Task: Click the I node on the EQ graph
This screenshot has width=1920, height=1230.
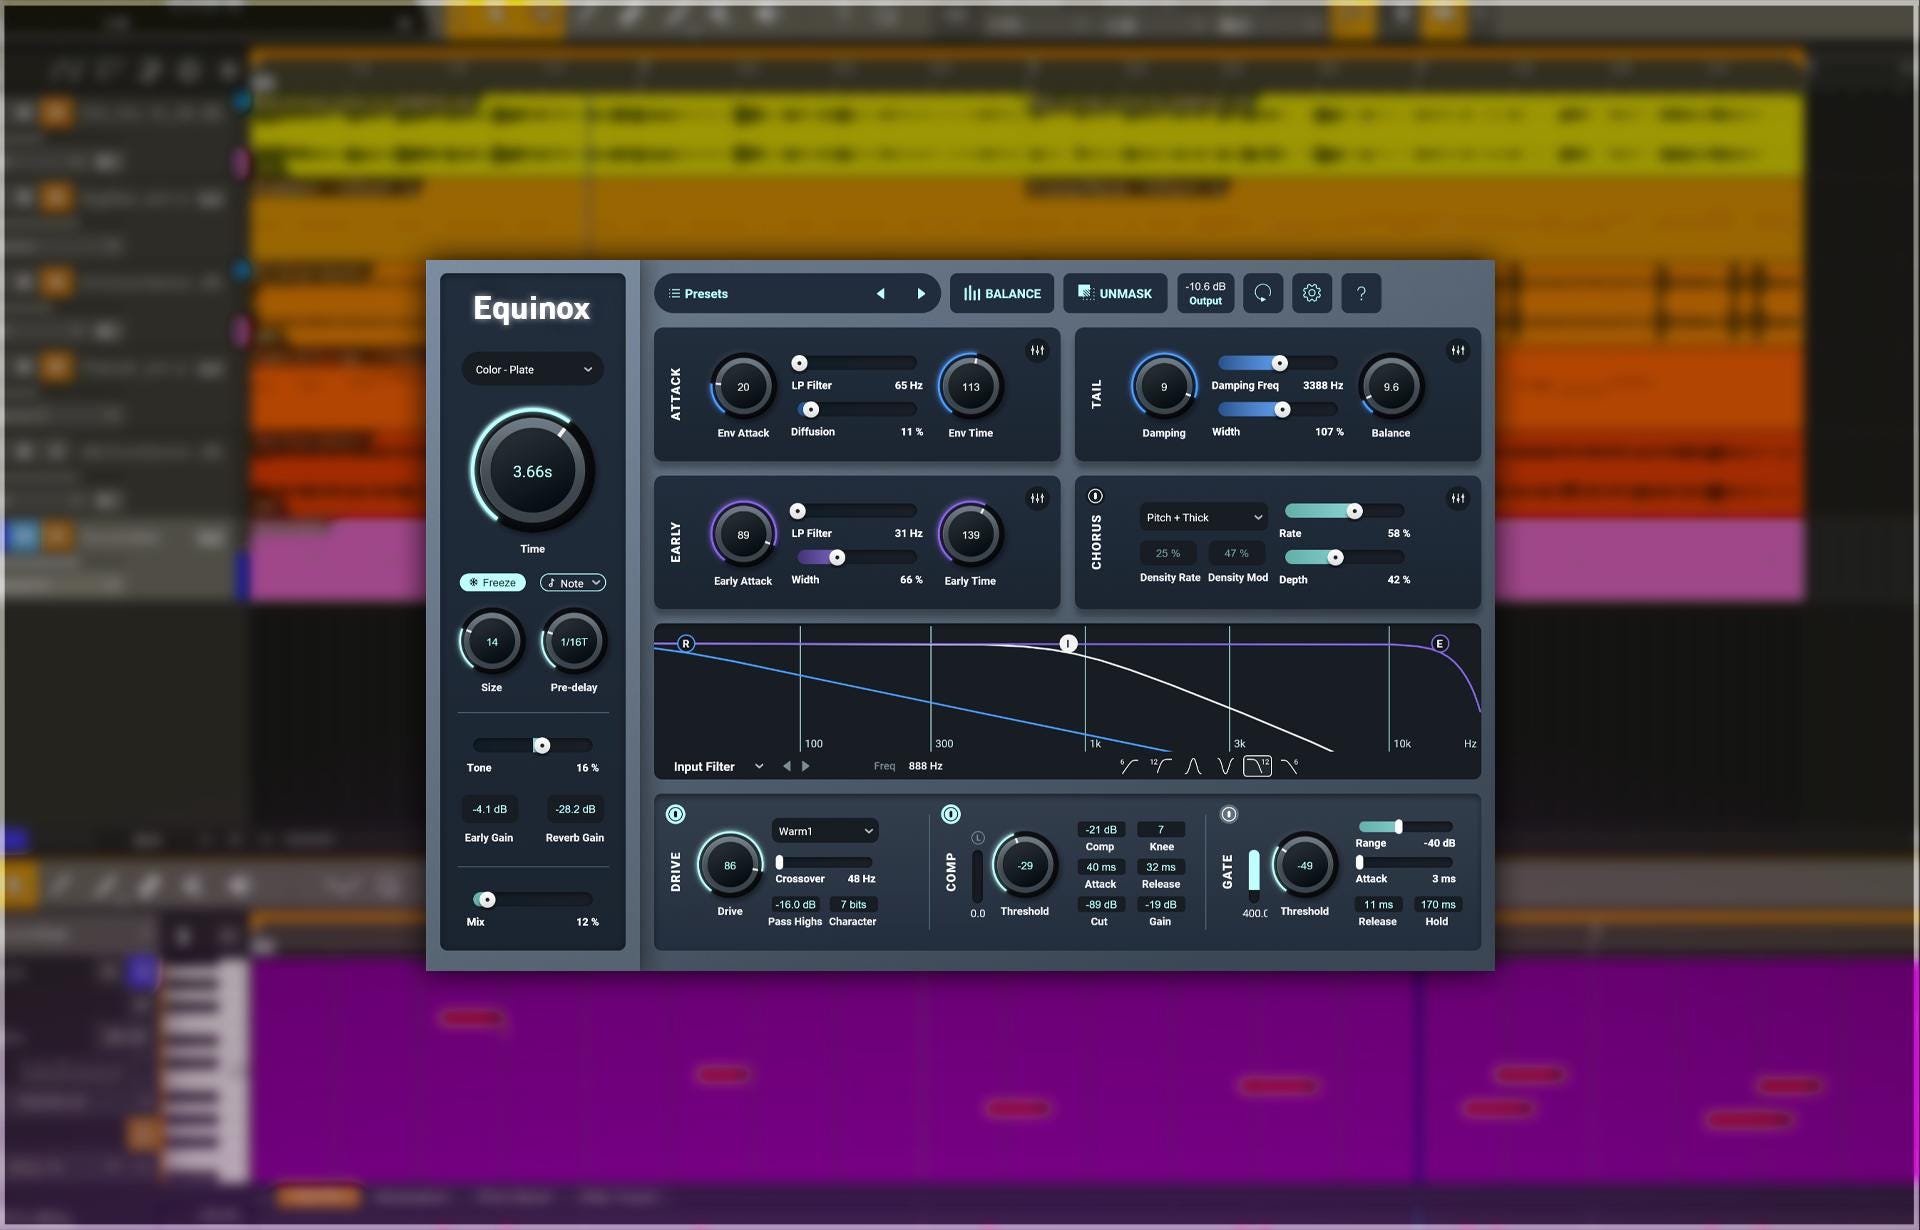Action: click(x=1068, y=643)
